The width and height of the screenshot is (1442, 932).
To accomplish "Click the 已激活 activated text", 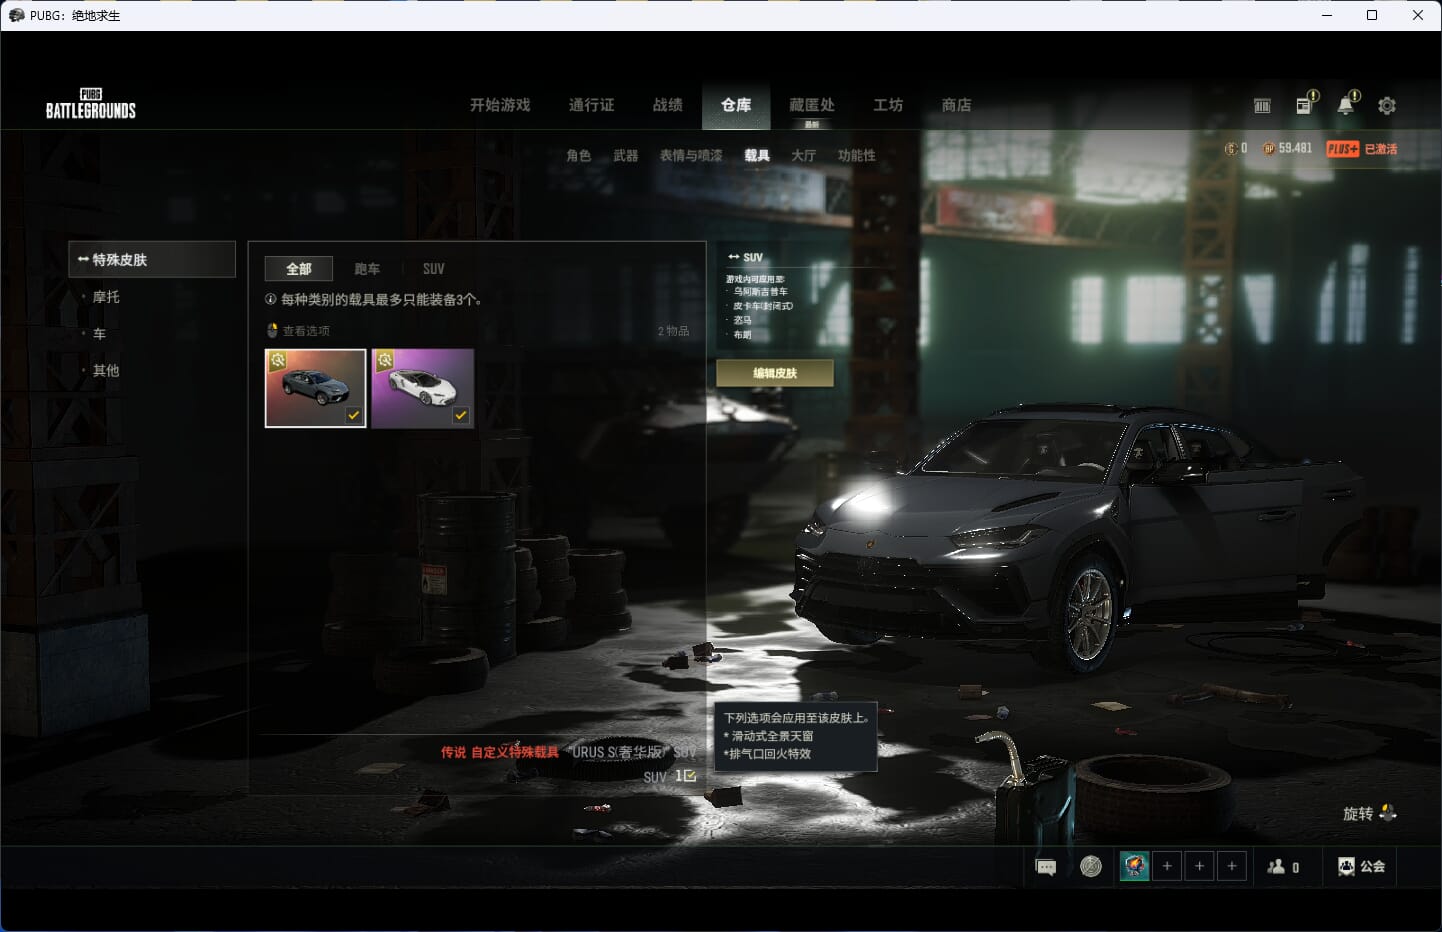I will [1380, 149].
